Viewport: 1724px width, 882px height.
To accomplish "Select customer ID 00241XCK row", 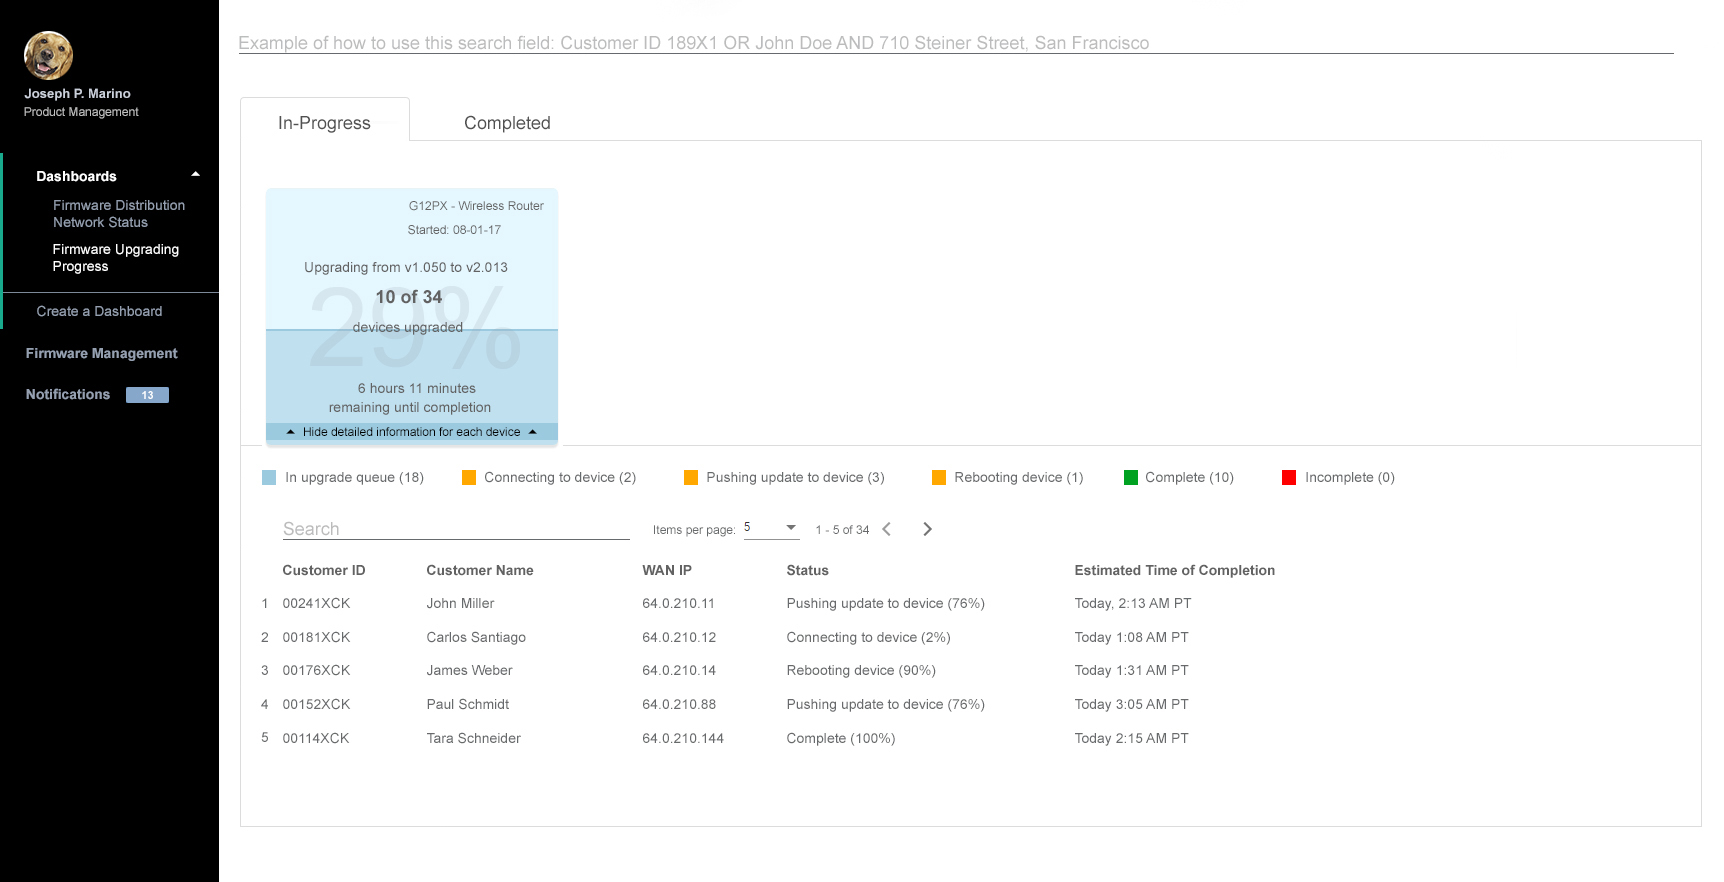I will pyautogui.click(x=316, y=603).
